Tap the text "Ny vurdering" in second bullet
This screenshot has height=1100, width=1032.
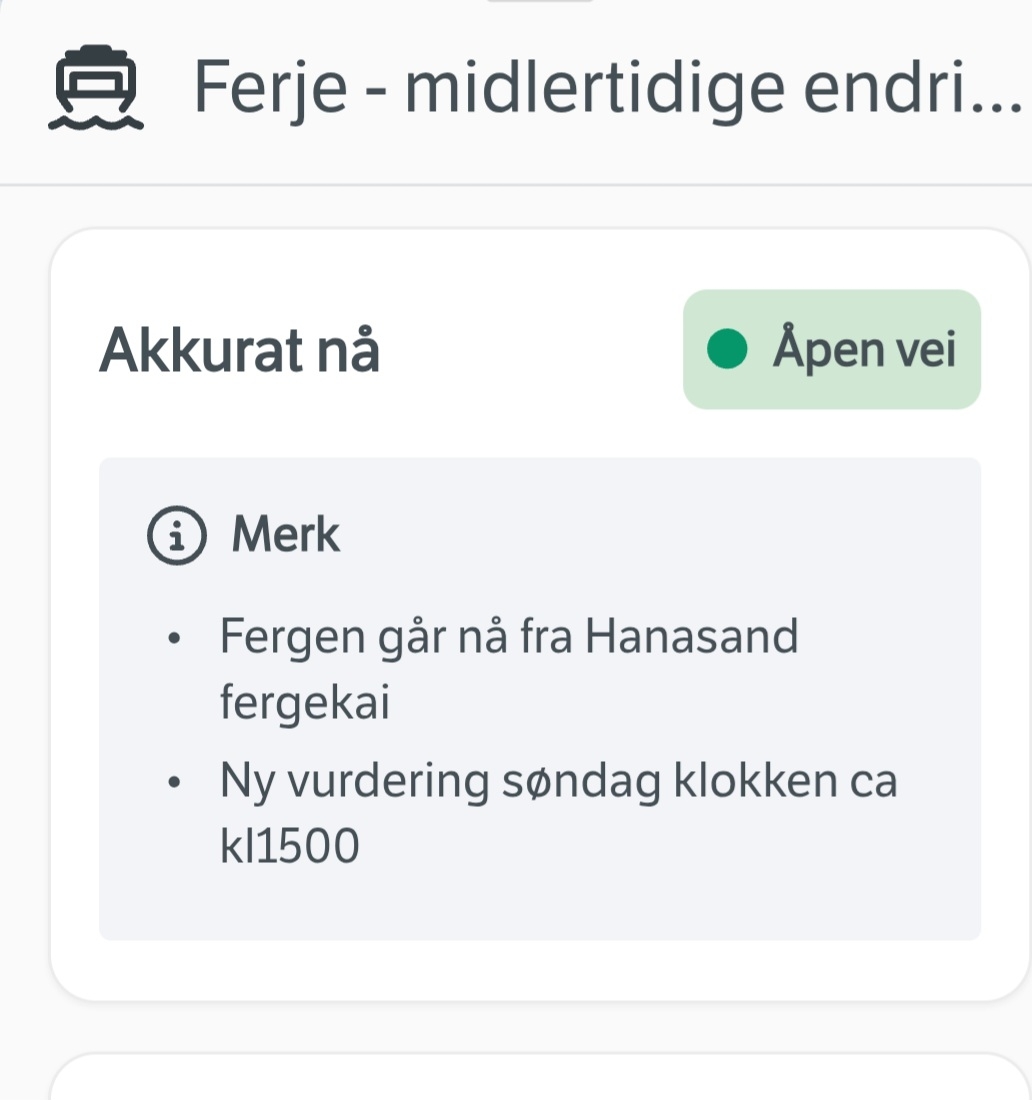354,782
